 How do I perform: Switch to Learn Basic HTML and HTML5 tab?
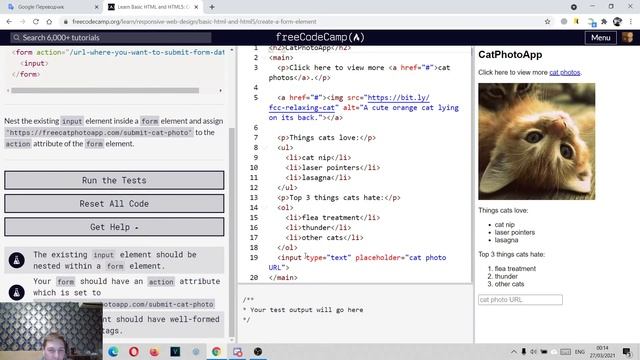[x=153, y=7]
